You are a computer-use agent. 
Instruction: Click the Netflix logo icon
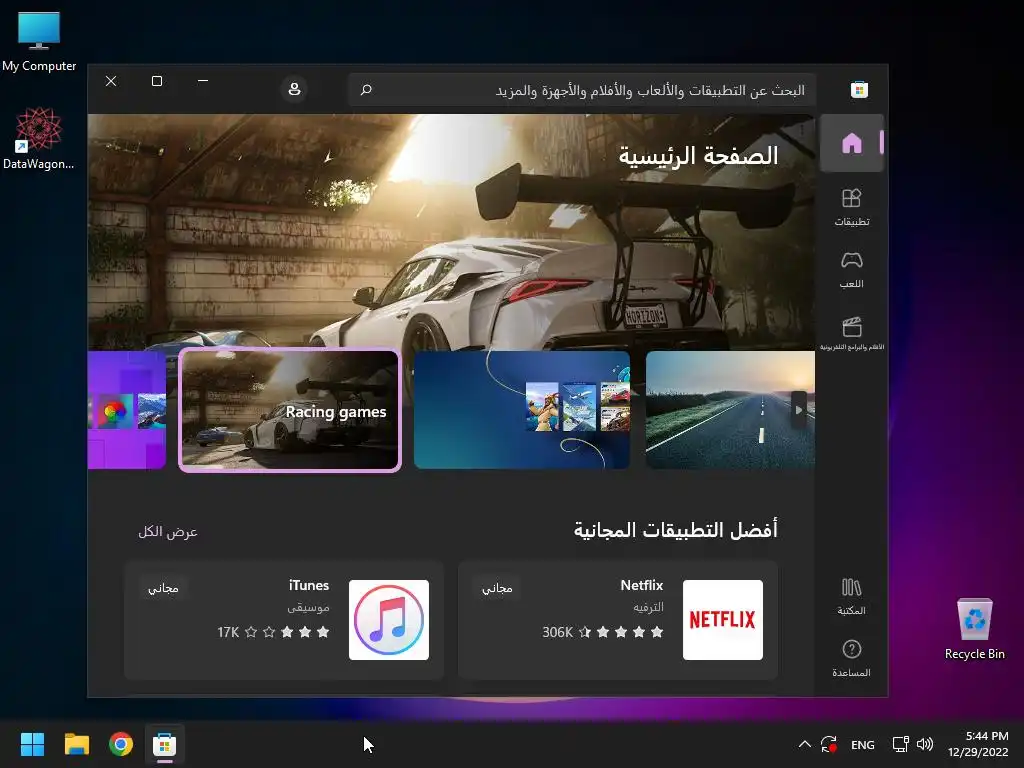723,620
